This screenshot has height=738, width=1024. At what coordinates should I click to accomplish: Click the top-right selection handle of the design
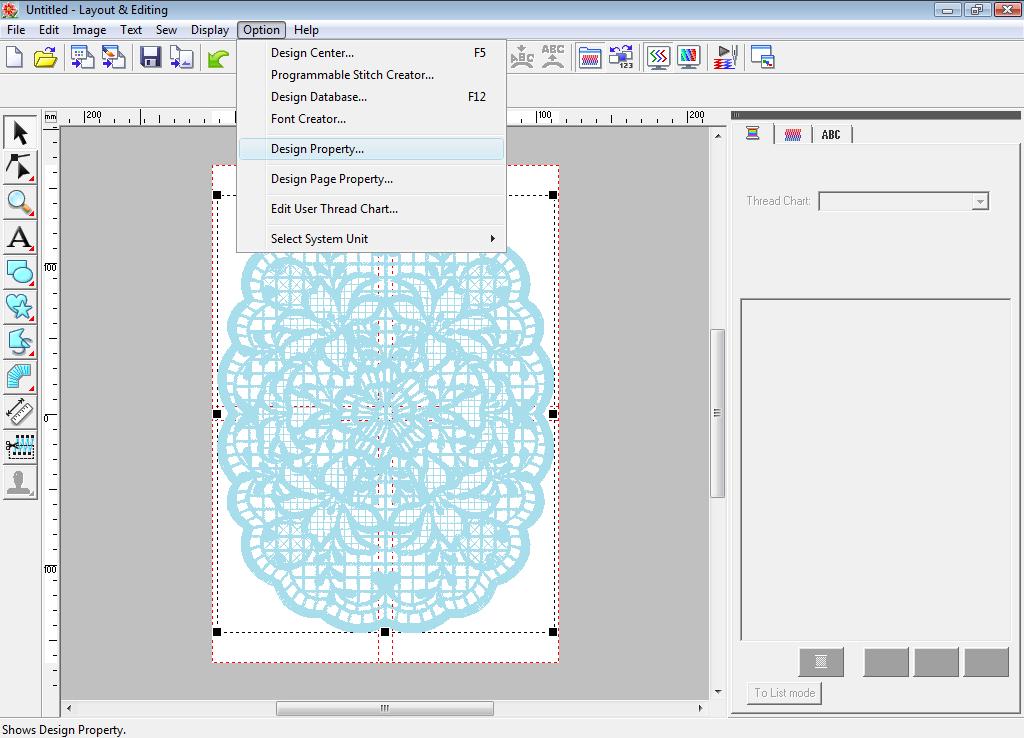tap(553, 195)
